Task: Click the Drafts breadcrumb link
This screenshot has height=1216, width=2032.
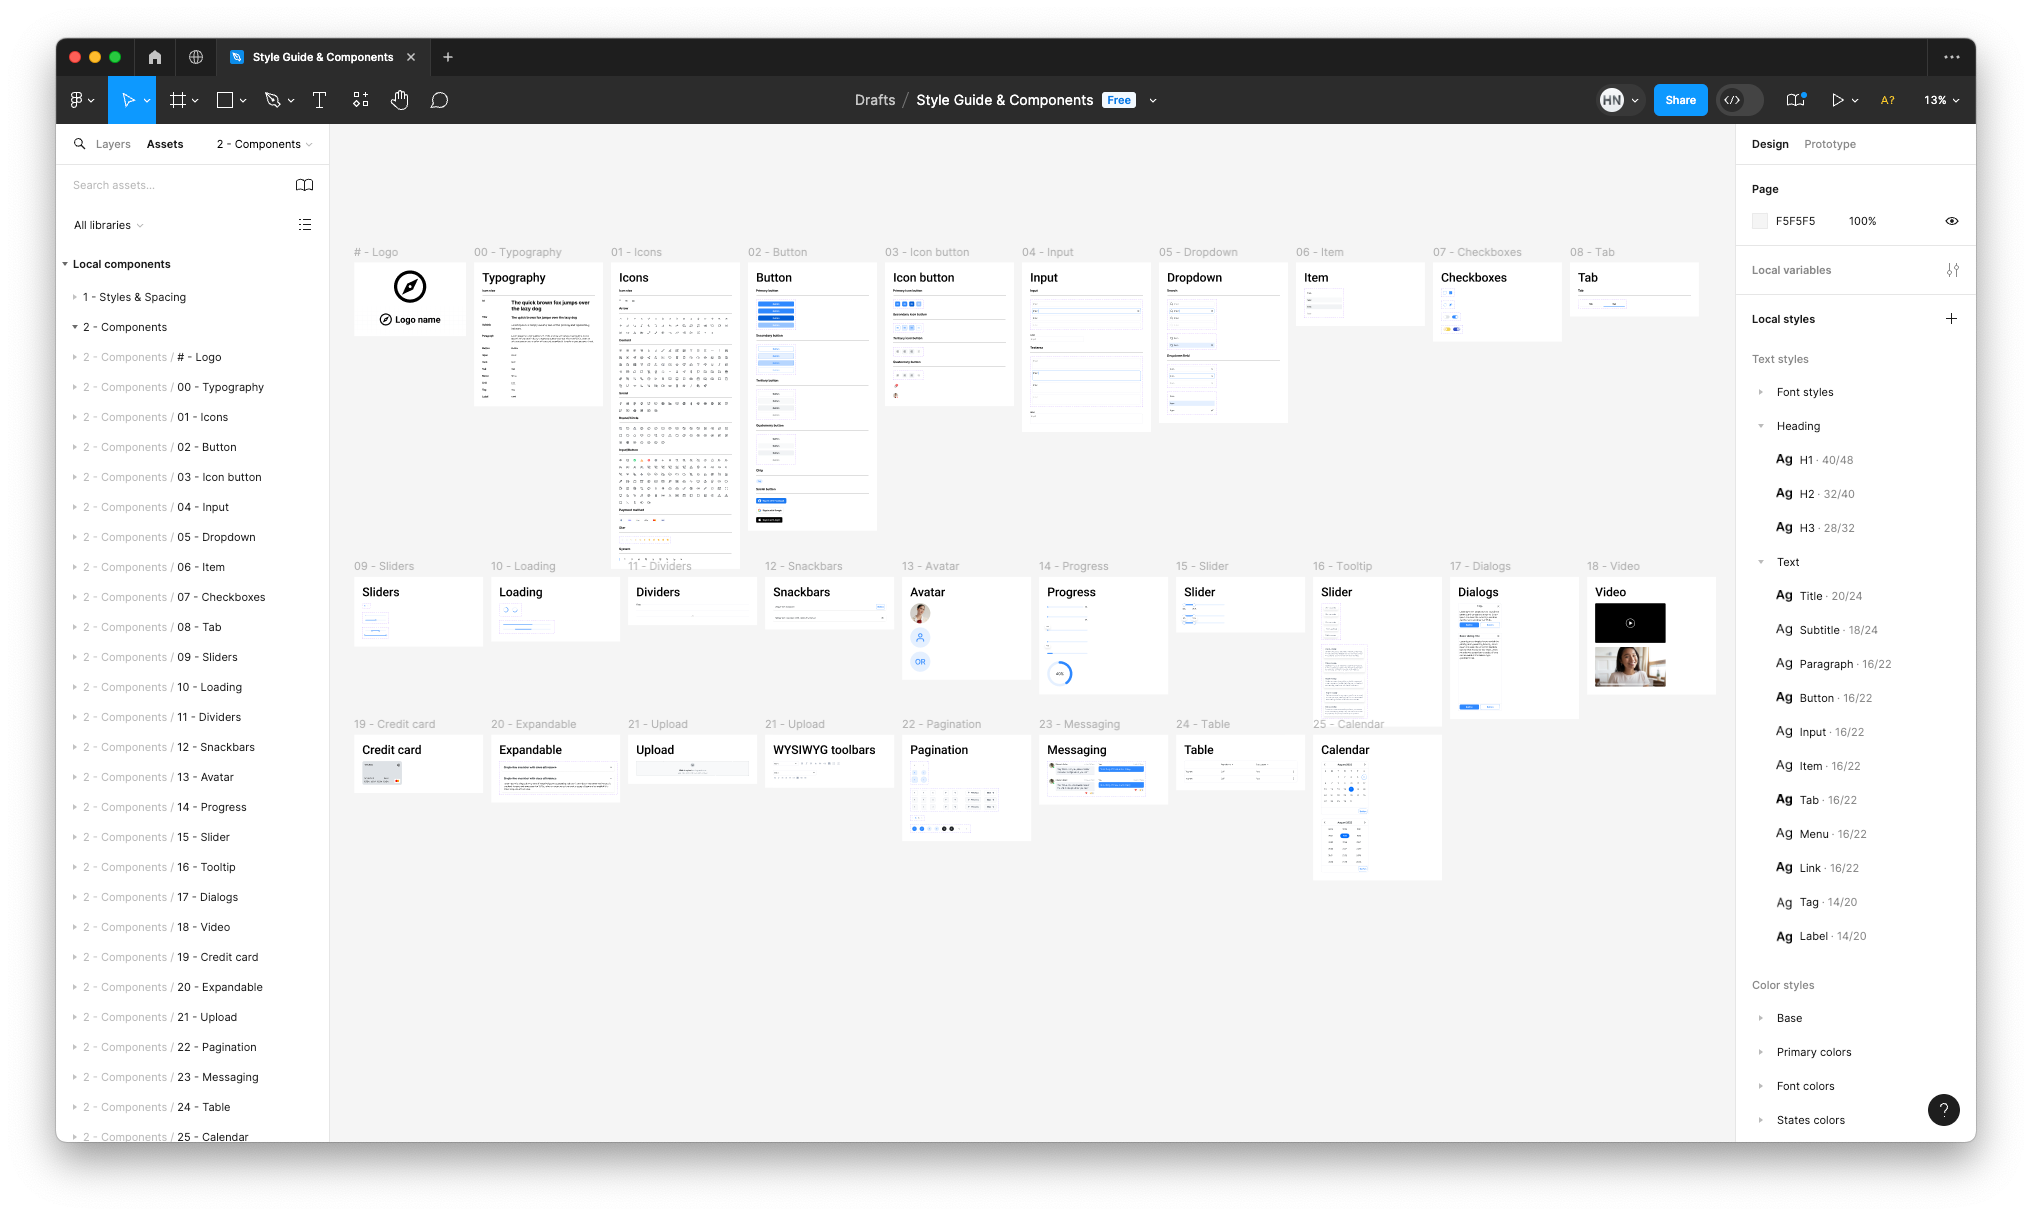Action: (x=874, y=100)
